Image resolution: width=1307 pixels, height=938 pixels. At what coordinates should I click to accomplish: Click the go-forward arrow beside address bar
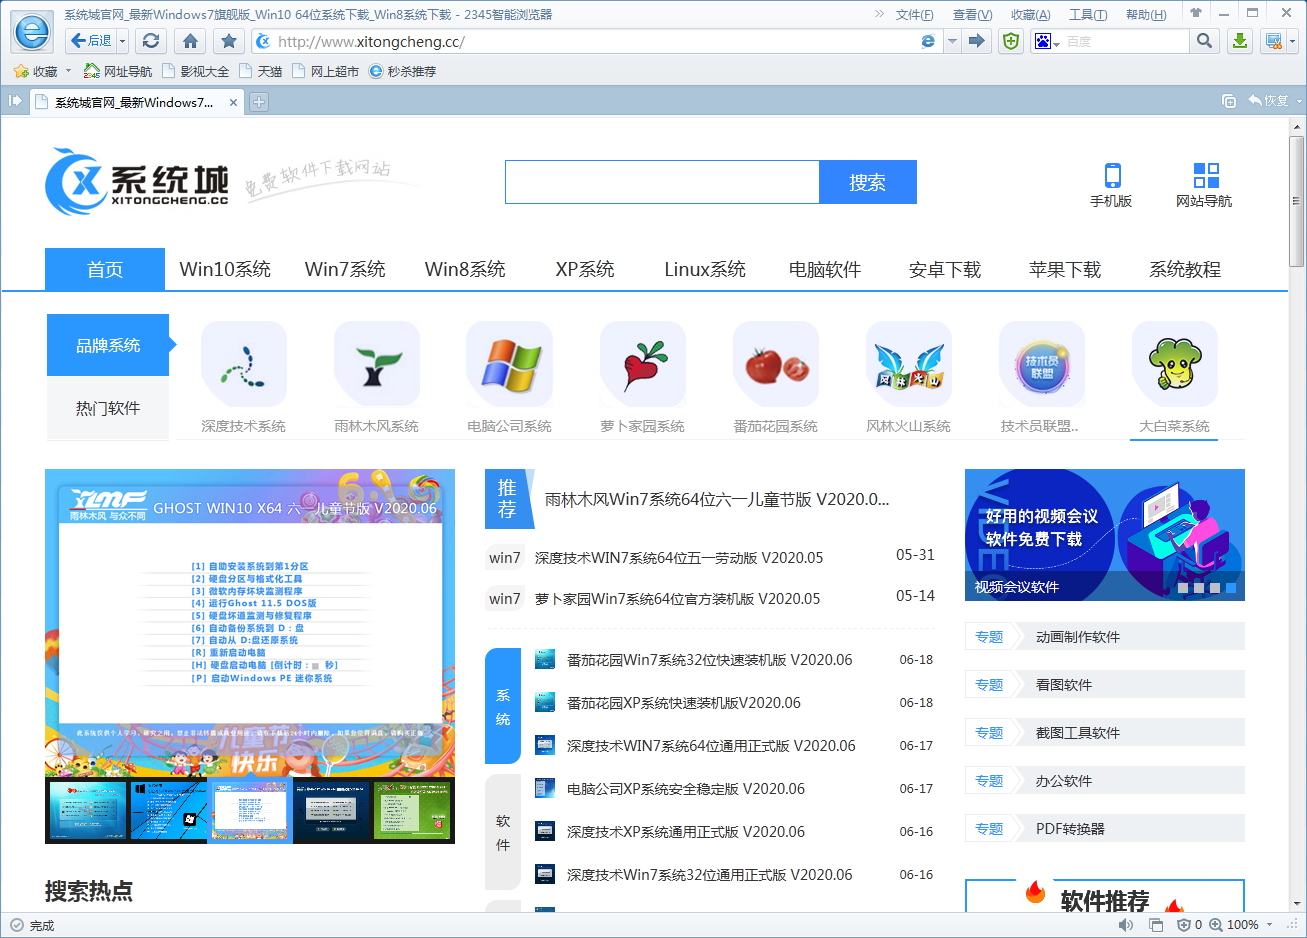coord(977,41)
